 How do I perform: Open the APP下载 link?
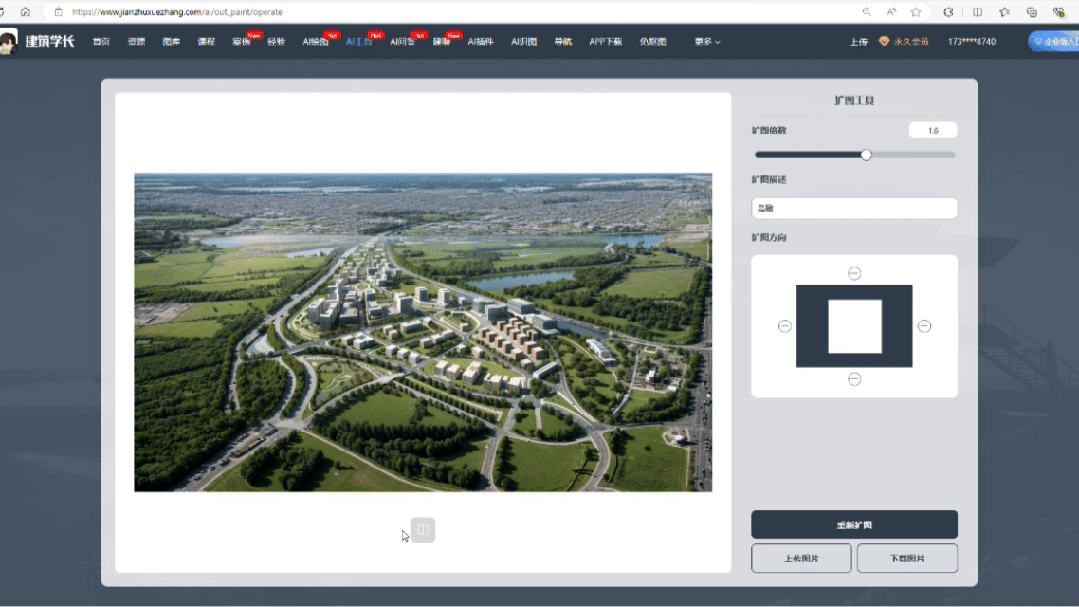tap(606, 42)
